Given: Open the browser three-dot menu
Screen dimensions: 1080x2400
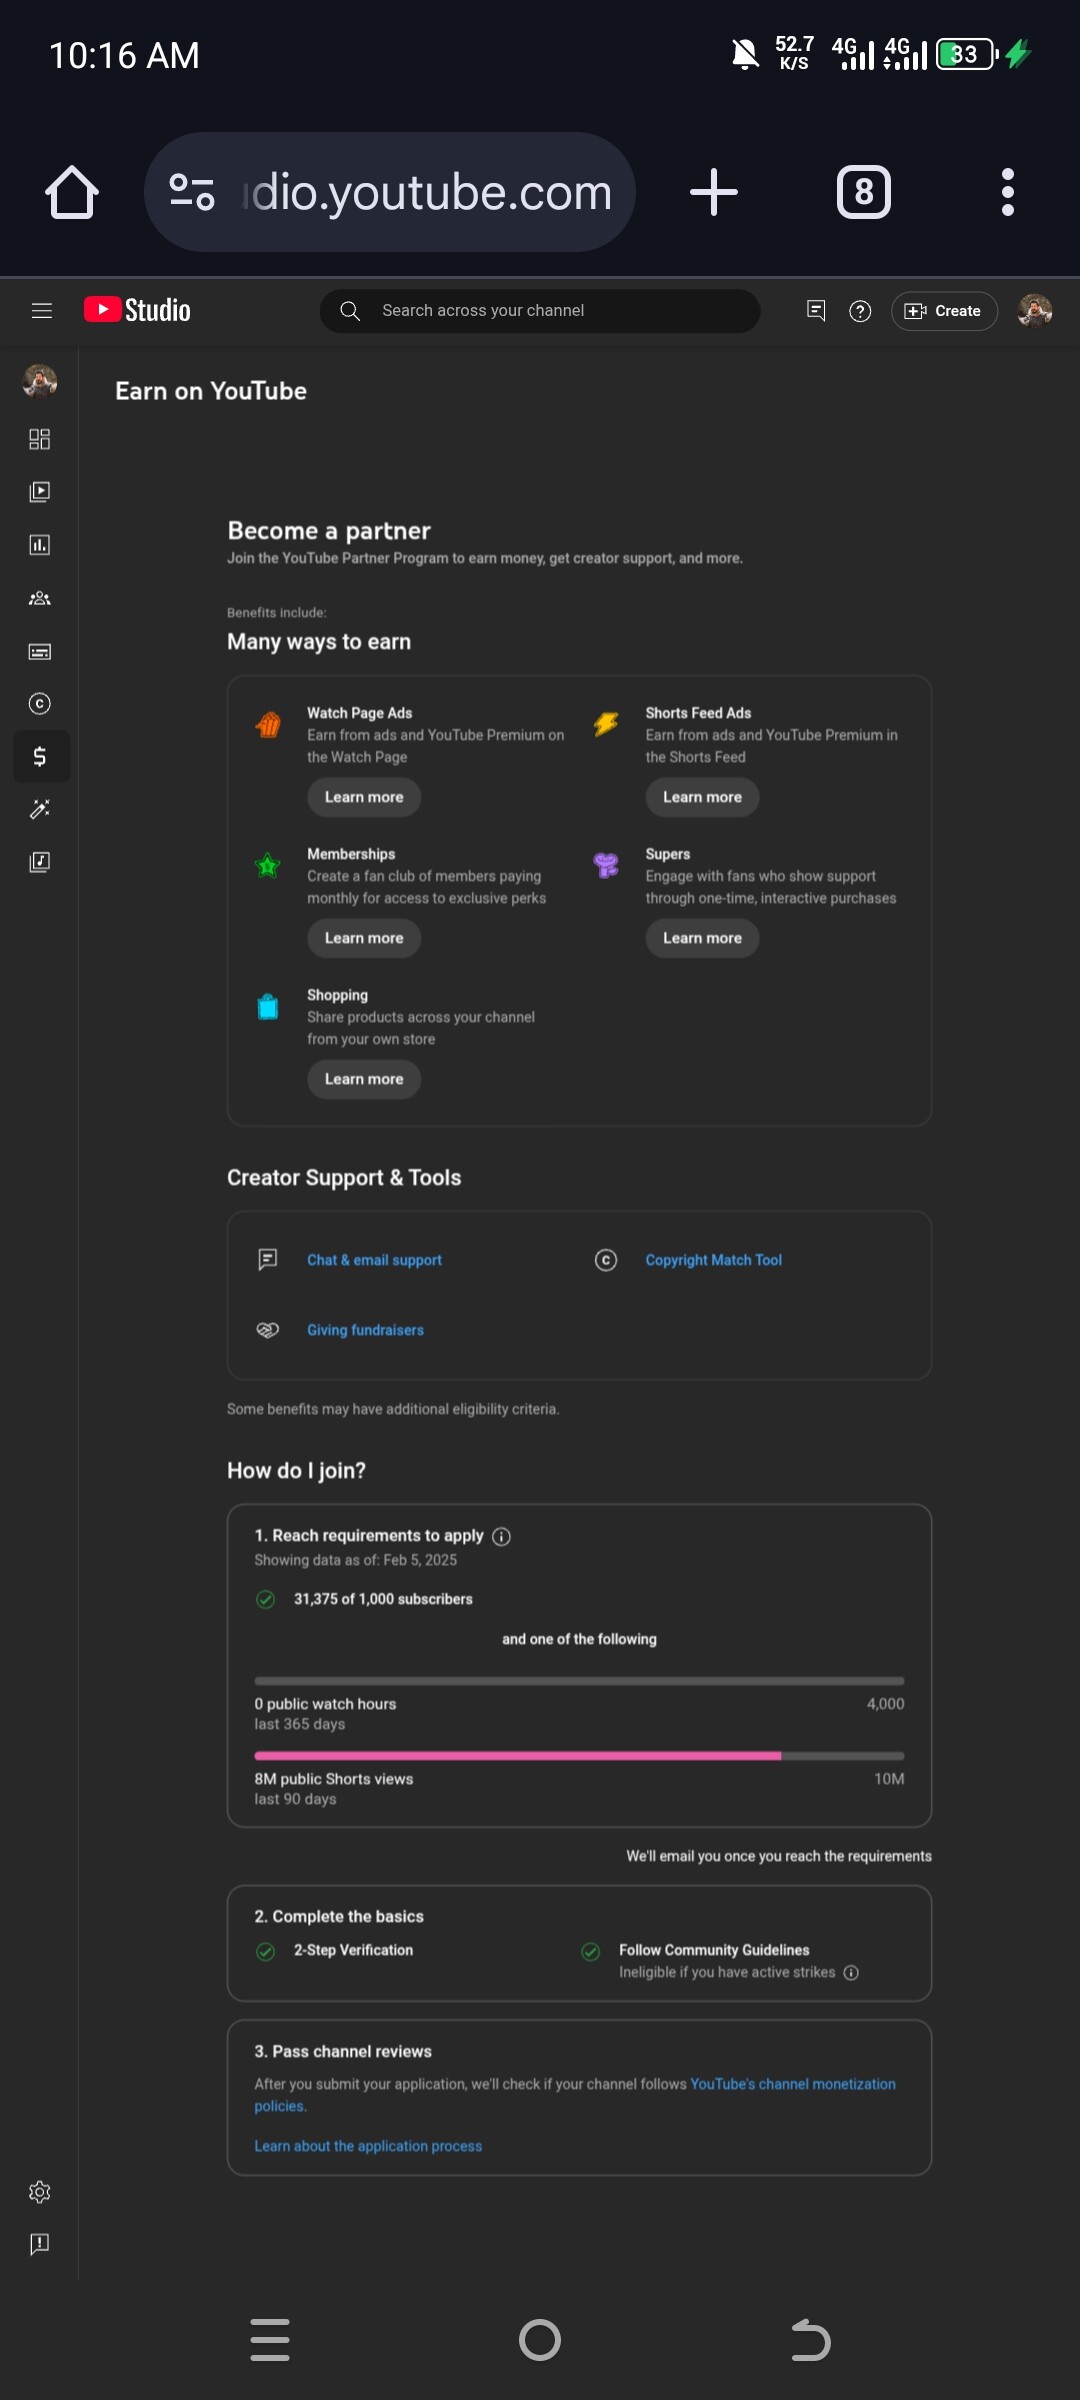Looking at the screenshot, I should [1008, 192].
